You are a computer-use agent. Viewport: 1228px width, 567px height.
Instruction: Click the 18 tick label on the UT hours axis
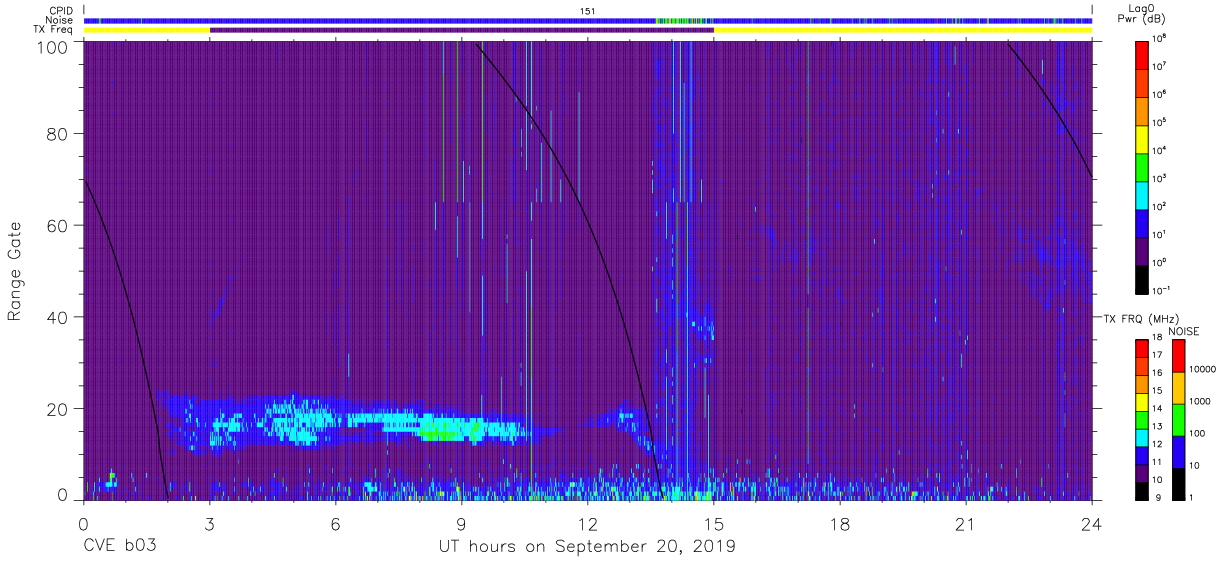point(840,523)
